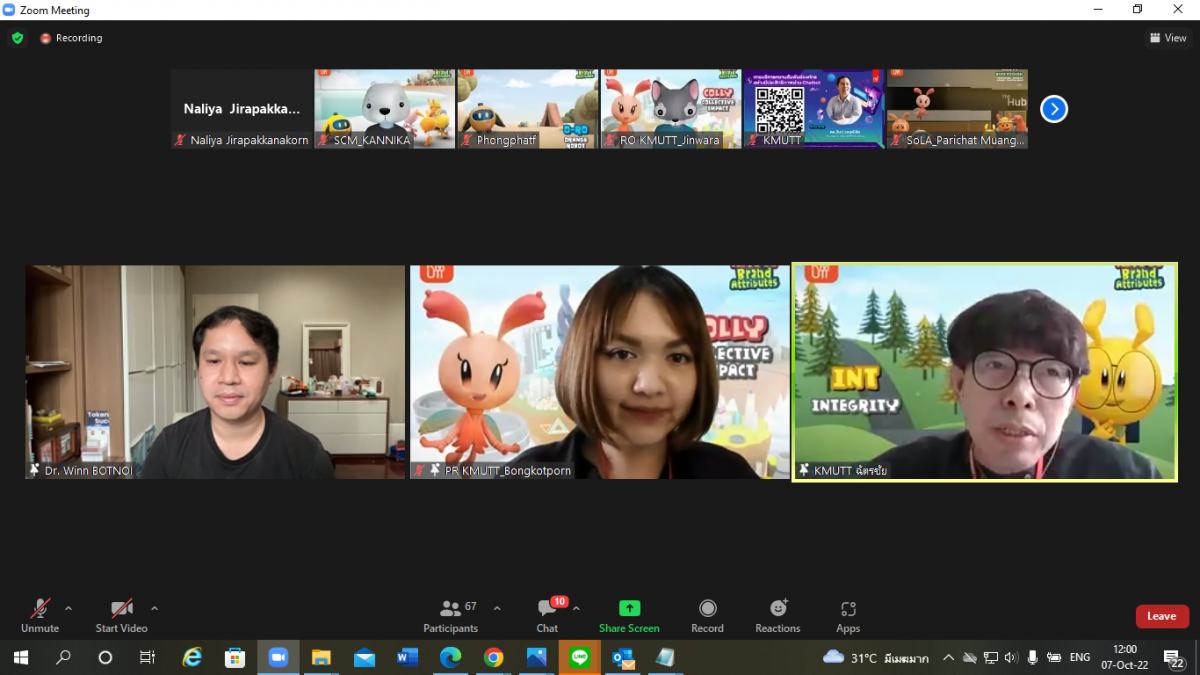Open File Explorer from the taskbar
This screenshot has width=1200, height=675.
click(321, 657)
